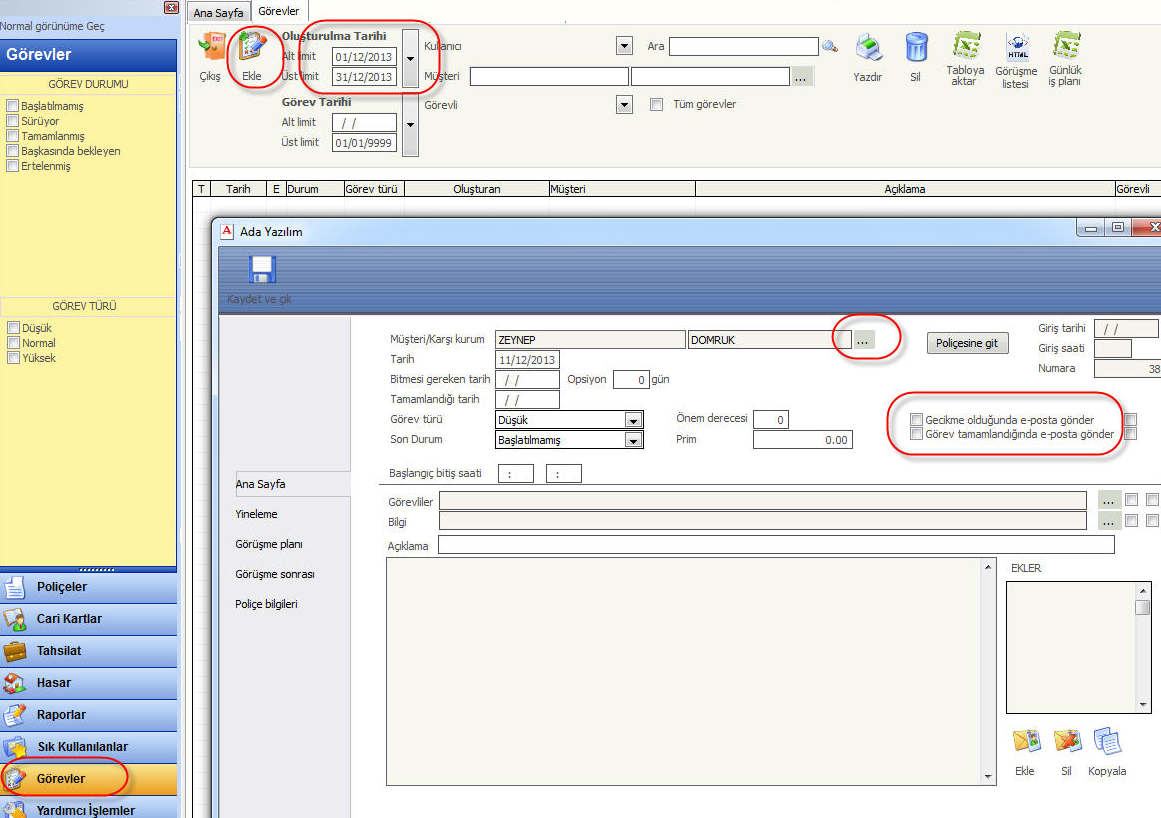Click the Sil trash bin icon
The height and width of the screenshot is (818, 1161).
point(915,50)
